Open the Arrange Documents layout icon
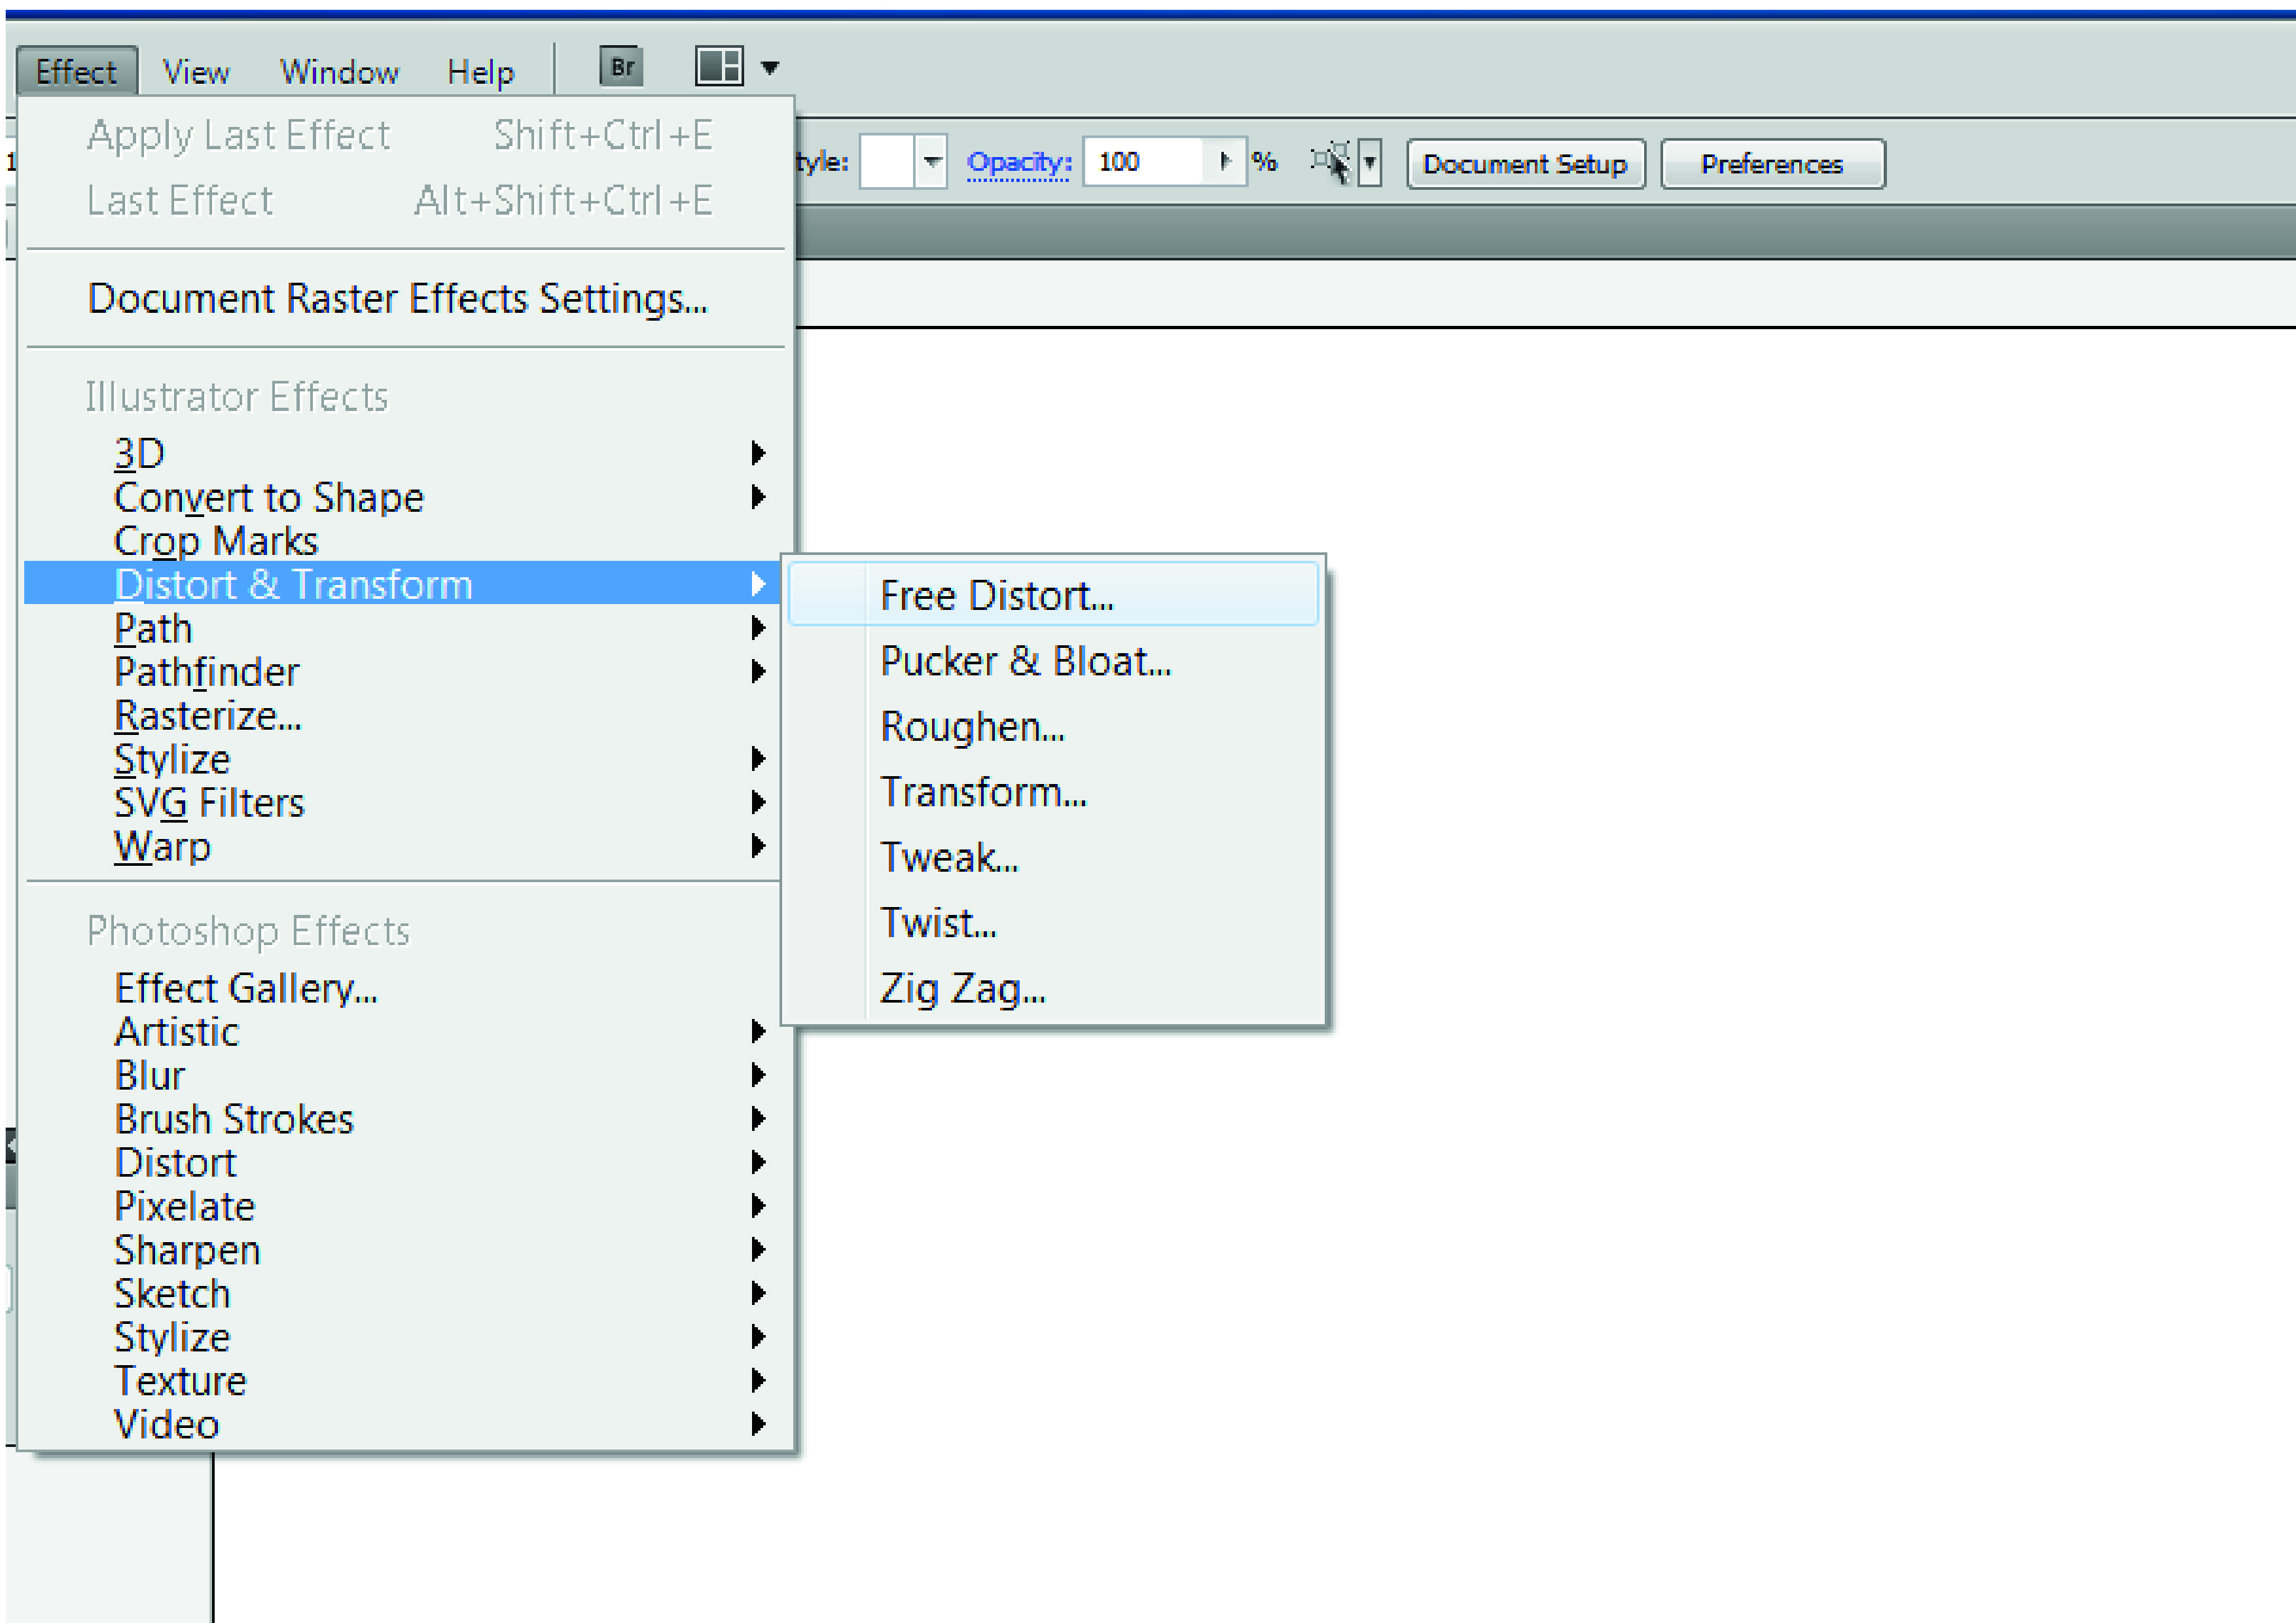 (x=719, y=67)
